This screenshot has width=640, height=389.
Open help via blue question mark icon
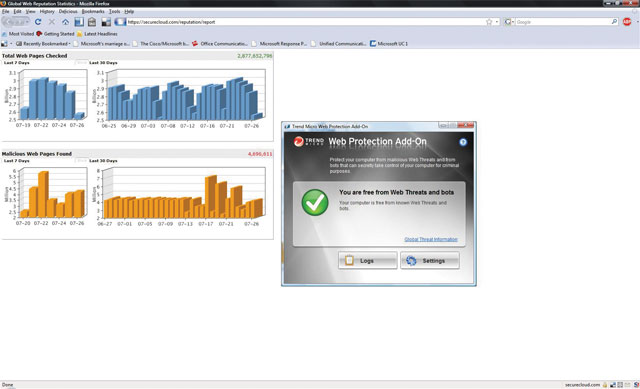463,142
